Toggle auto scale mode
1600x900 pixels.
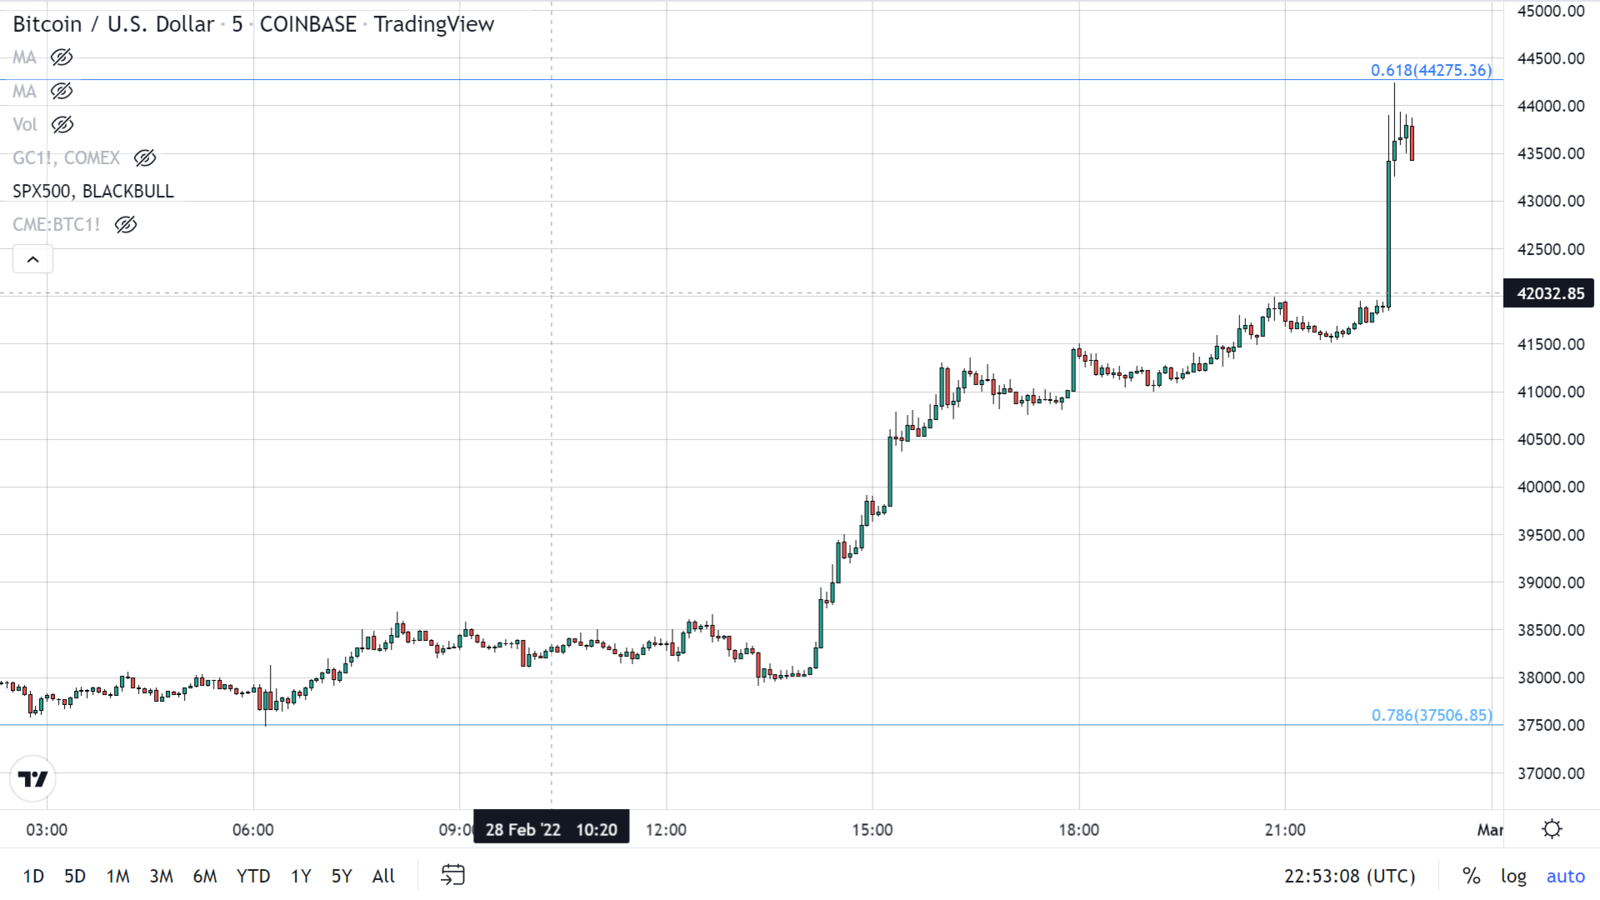(x=1565, y=876)
